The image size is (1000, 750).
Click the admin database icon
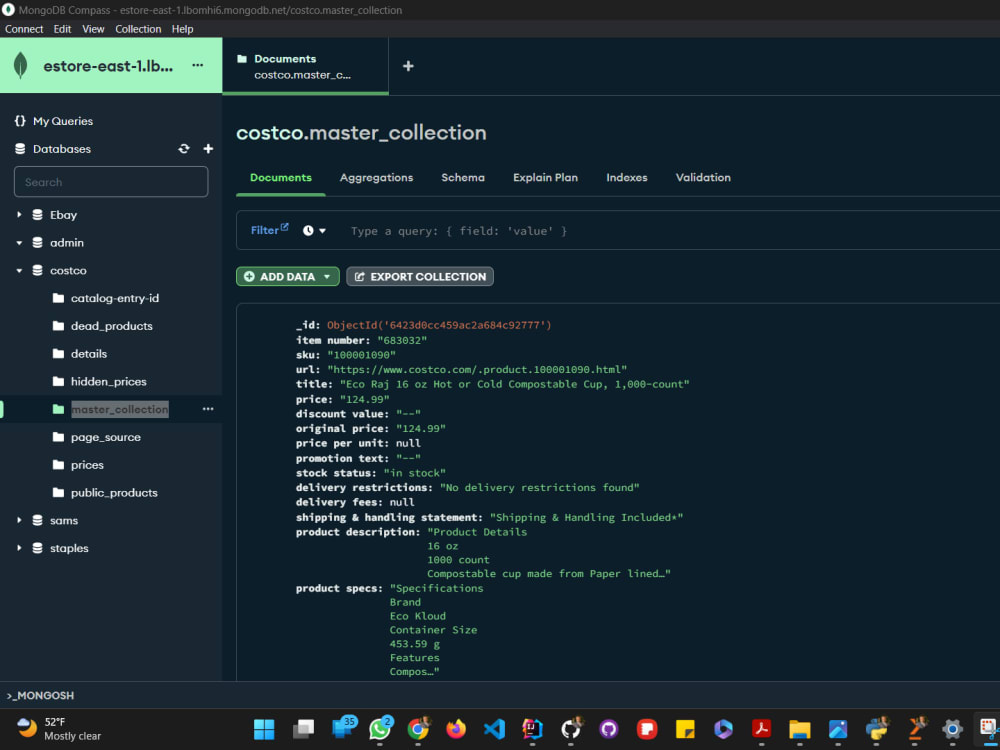click(38, 242)
